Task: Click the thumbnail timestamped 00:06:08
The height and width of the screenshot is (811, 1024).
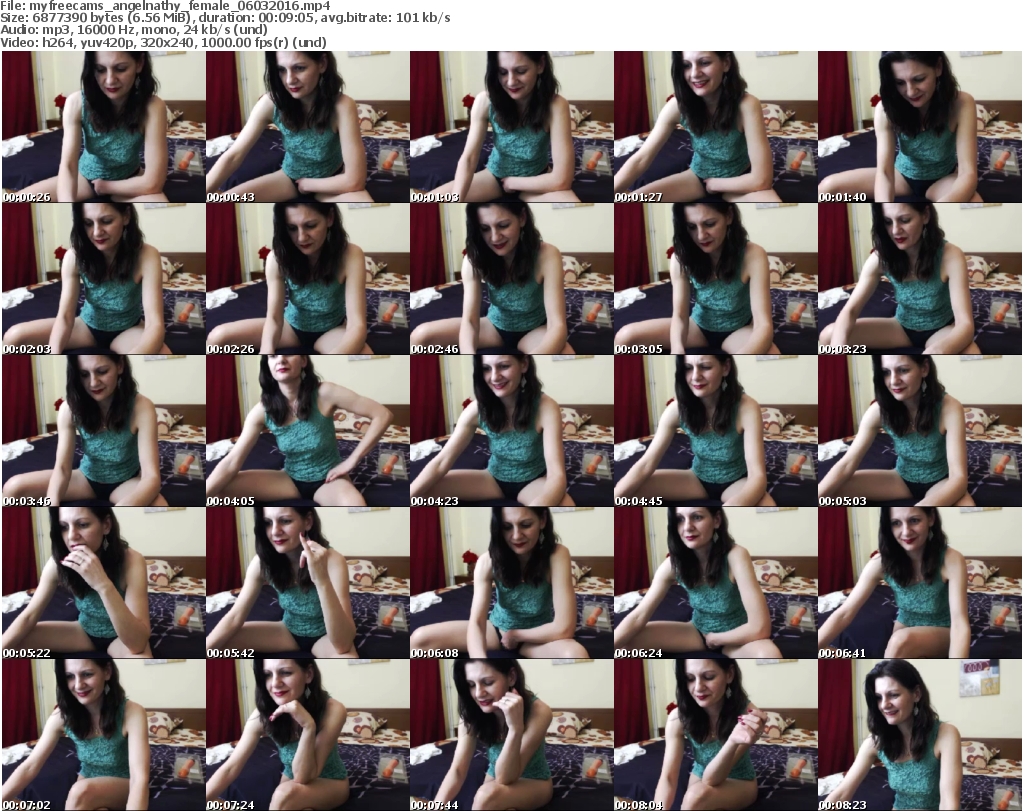Action: click(511, 583)
